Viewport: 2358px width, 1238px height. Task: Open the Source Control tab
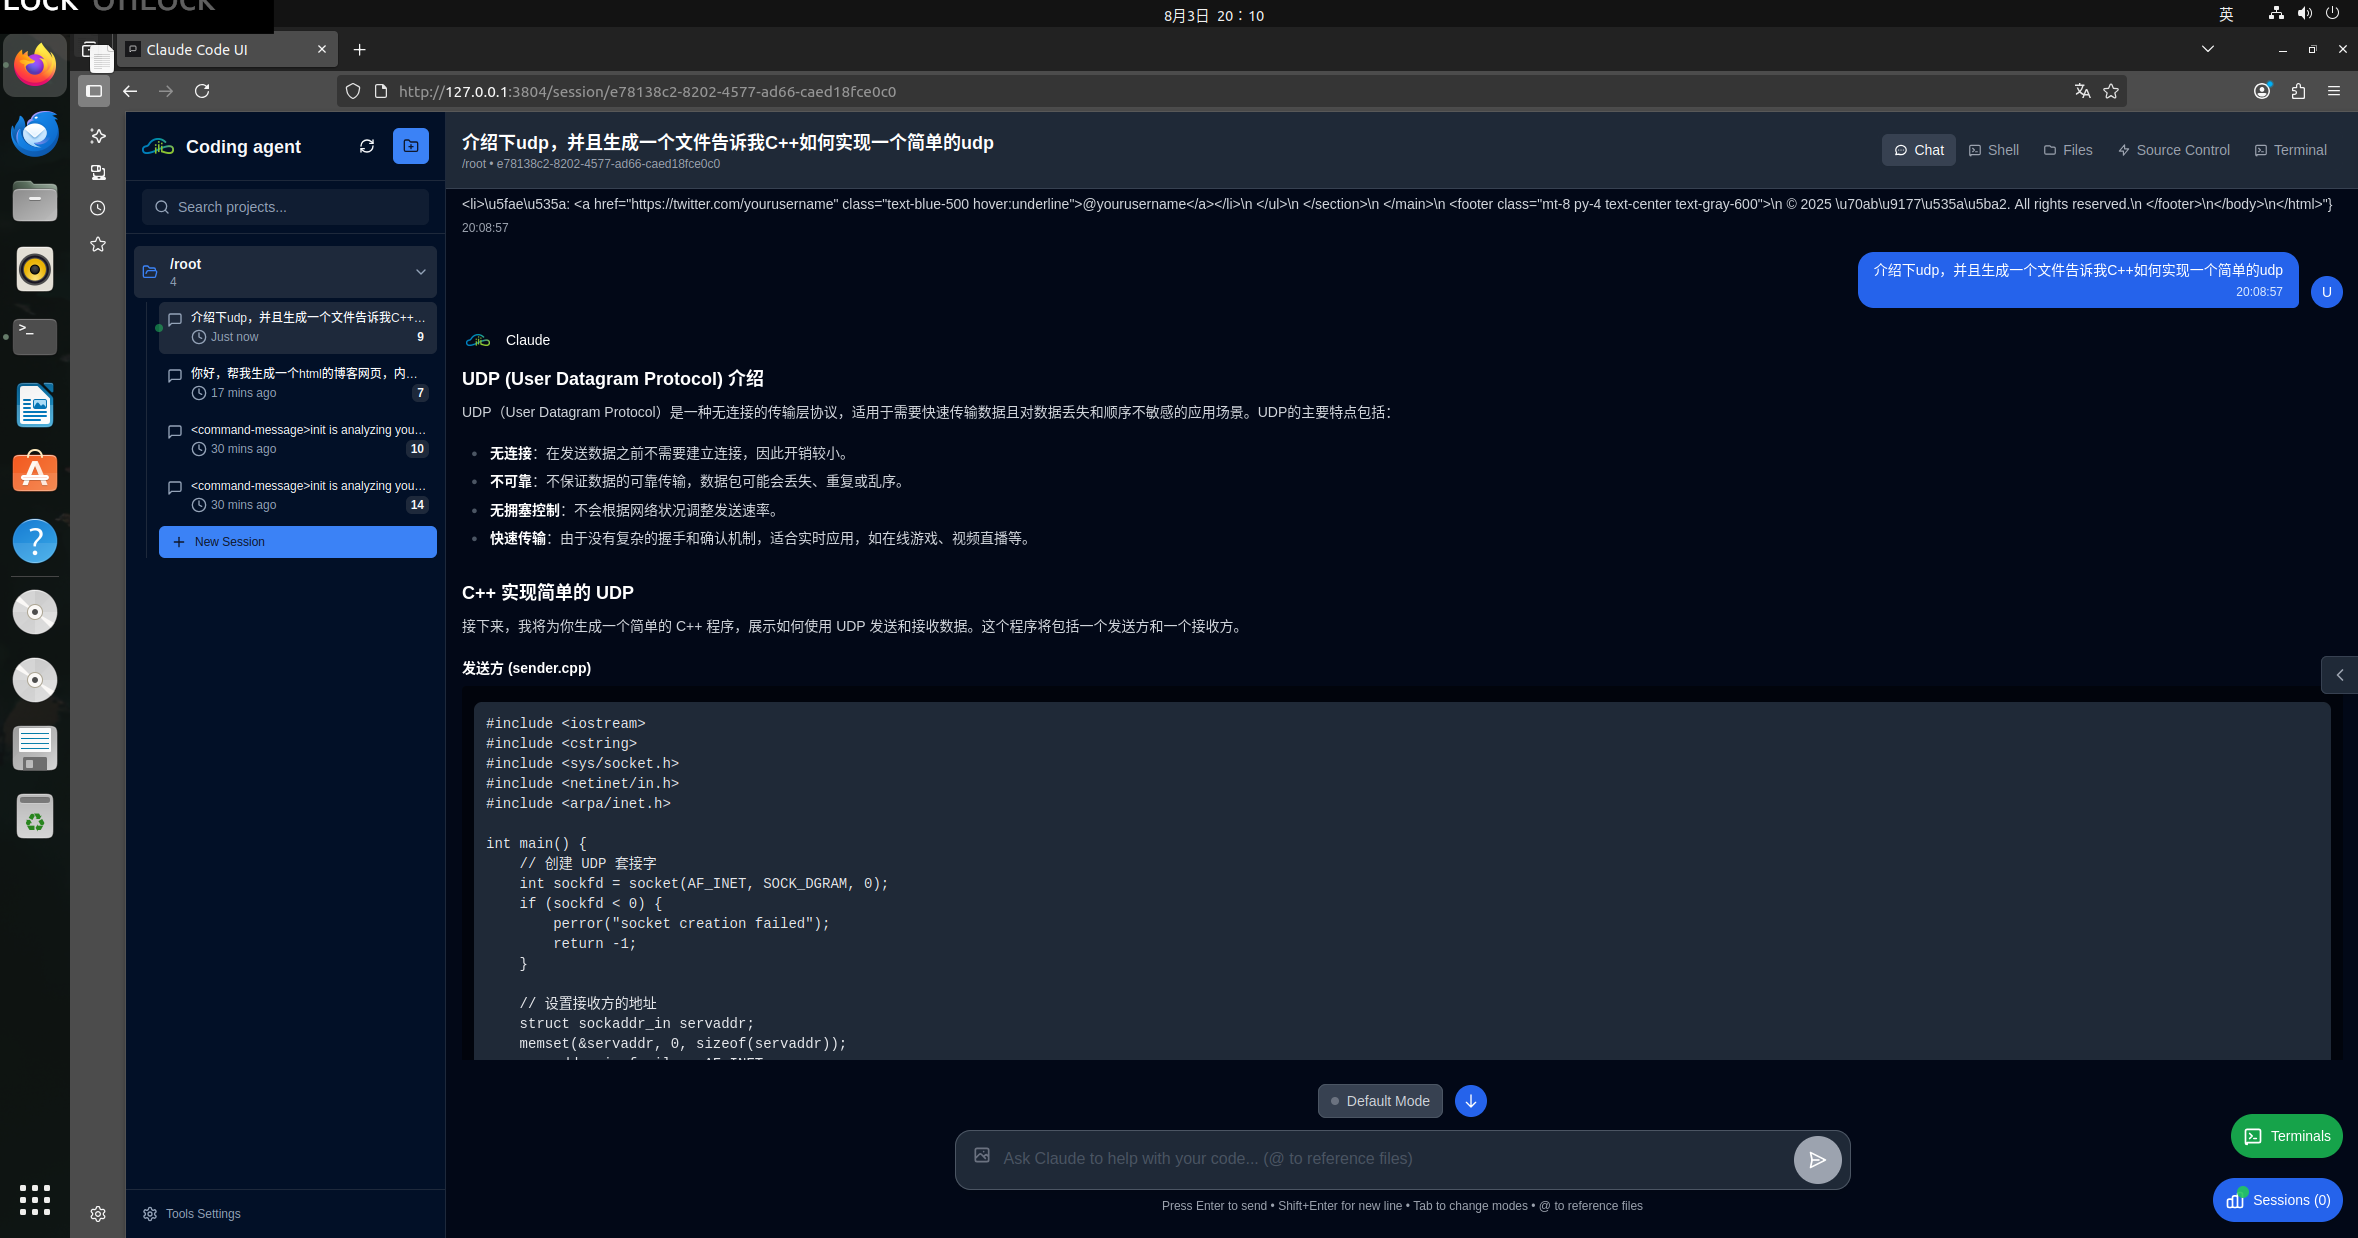tap(2174, 150)
